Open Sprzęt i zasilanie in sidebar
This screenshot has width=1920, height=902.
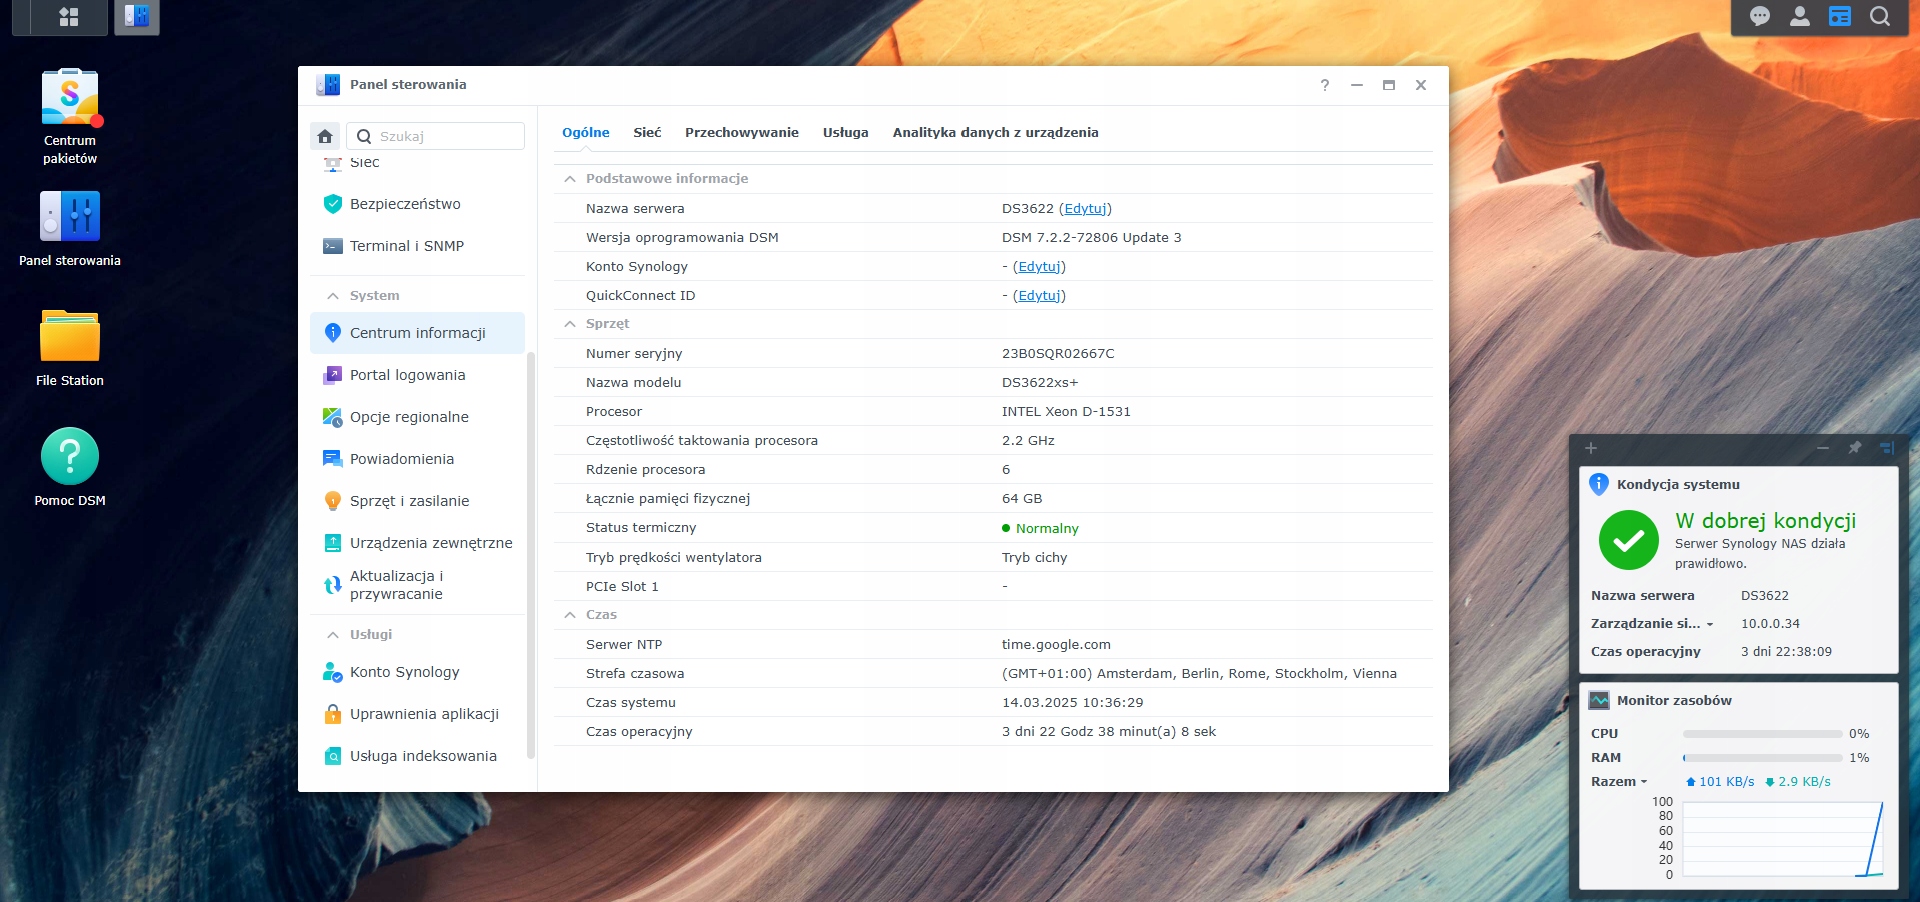[x=418, y=501]
